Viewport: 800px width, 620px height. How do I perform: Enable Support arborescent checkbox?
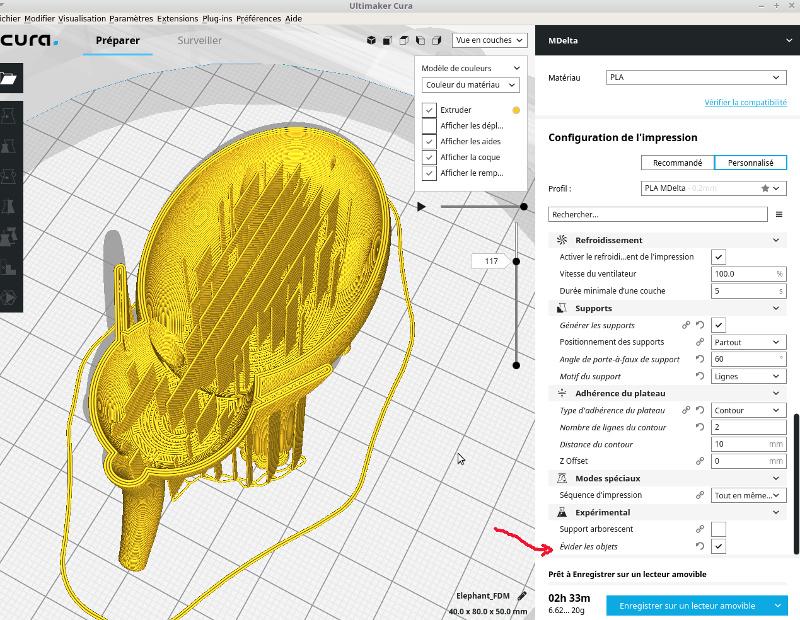pos(718,529)
